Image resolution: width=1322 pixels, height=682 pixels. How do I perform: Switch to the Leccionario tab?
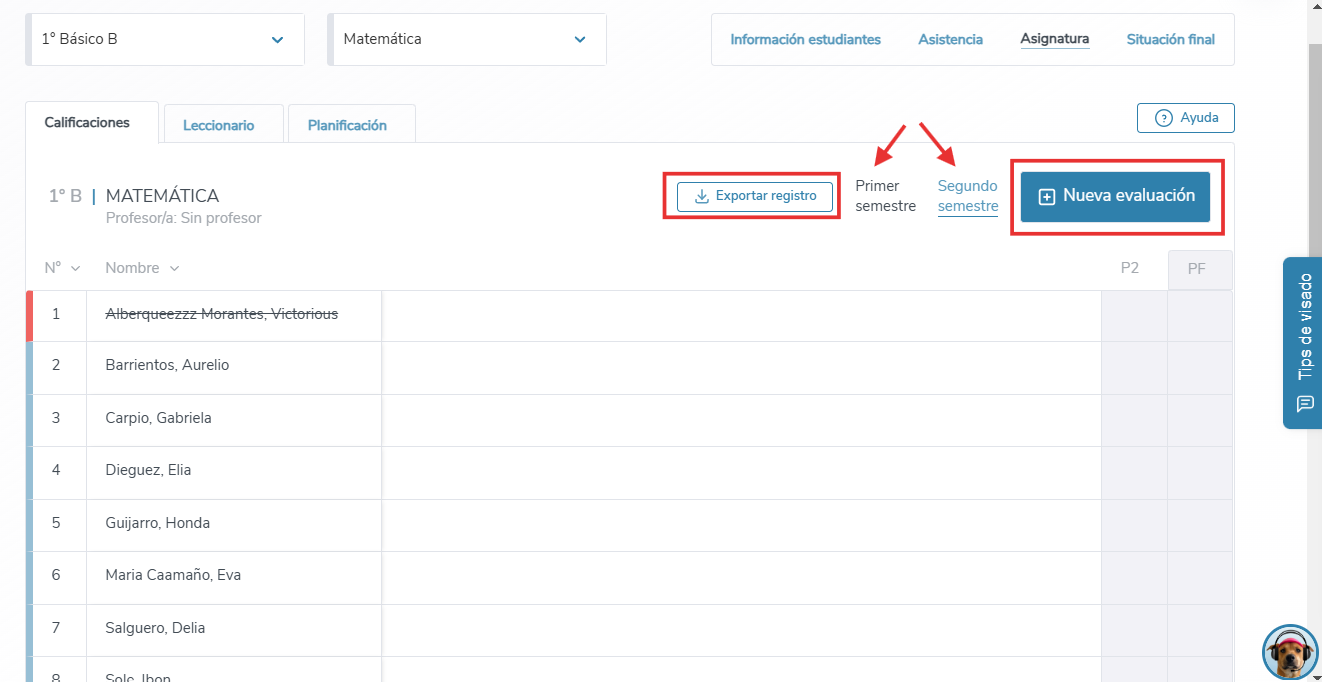(x=224, y=124)
